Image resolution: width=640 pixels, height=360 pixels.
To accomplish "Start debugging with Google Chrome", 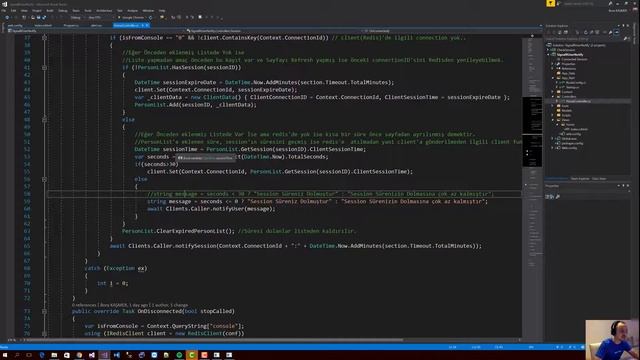I will (x=131, y=18).
